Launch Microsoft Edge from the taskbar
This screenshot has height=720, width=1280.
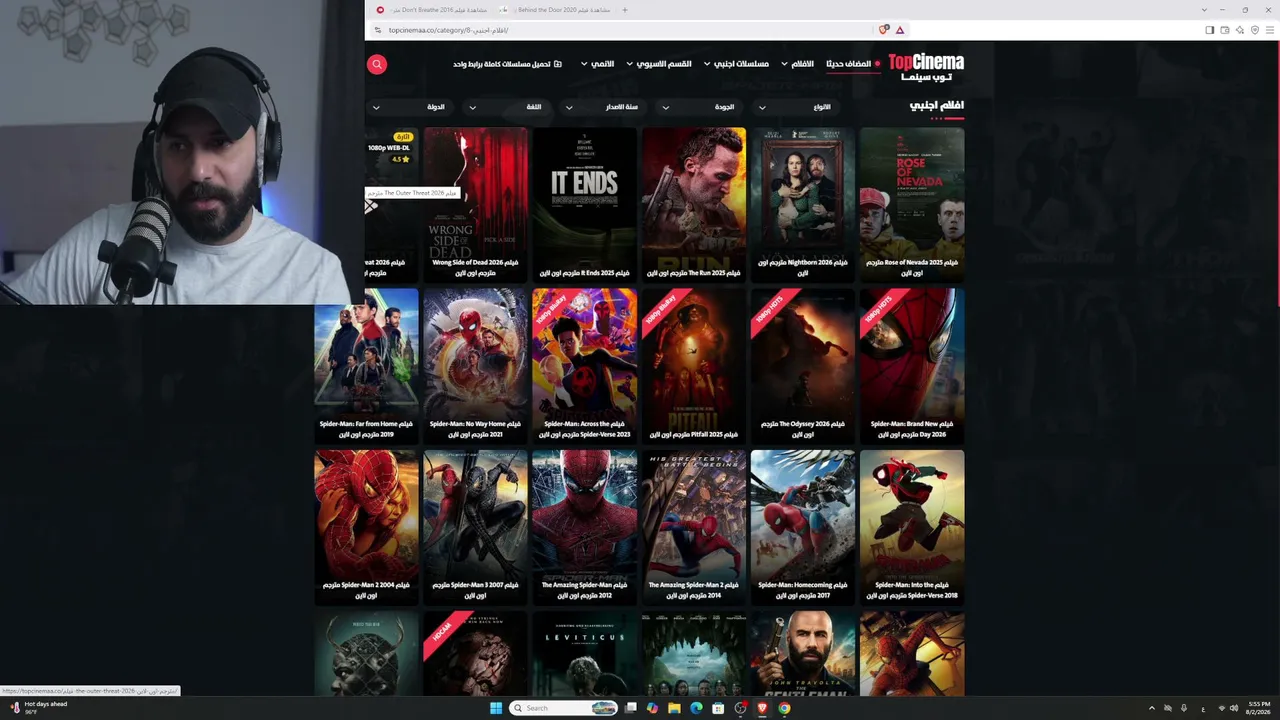pyautogui.click(x=696, y=708)
